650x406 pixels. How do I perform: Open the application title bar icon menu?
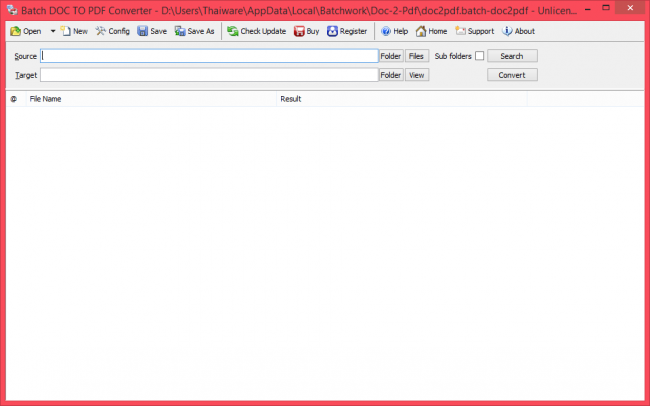(x=12, y=10)
